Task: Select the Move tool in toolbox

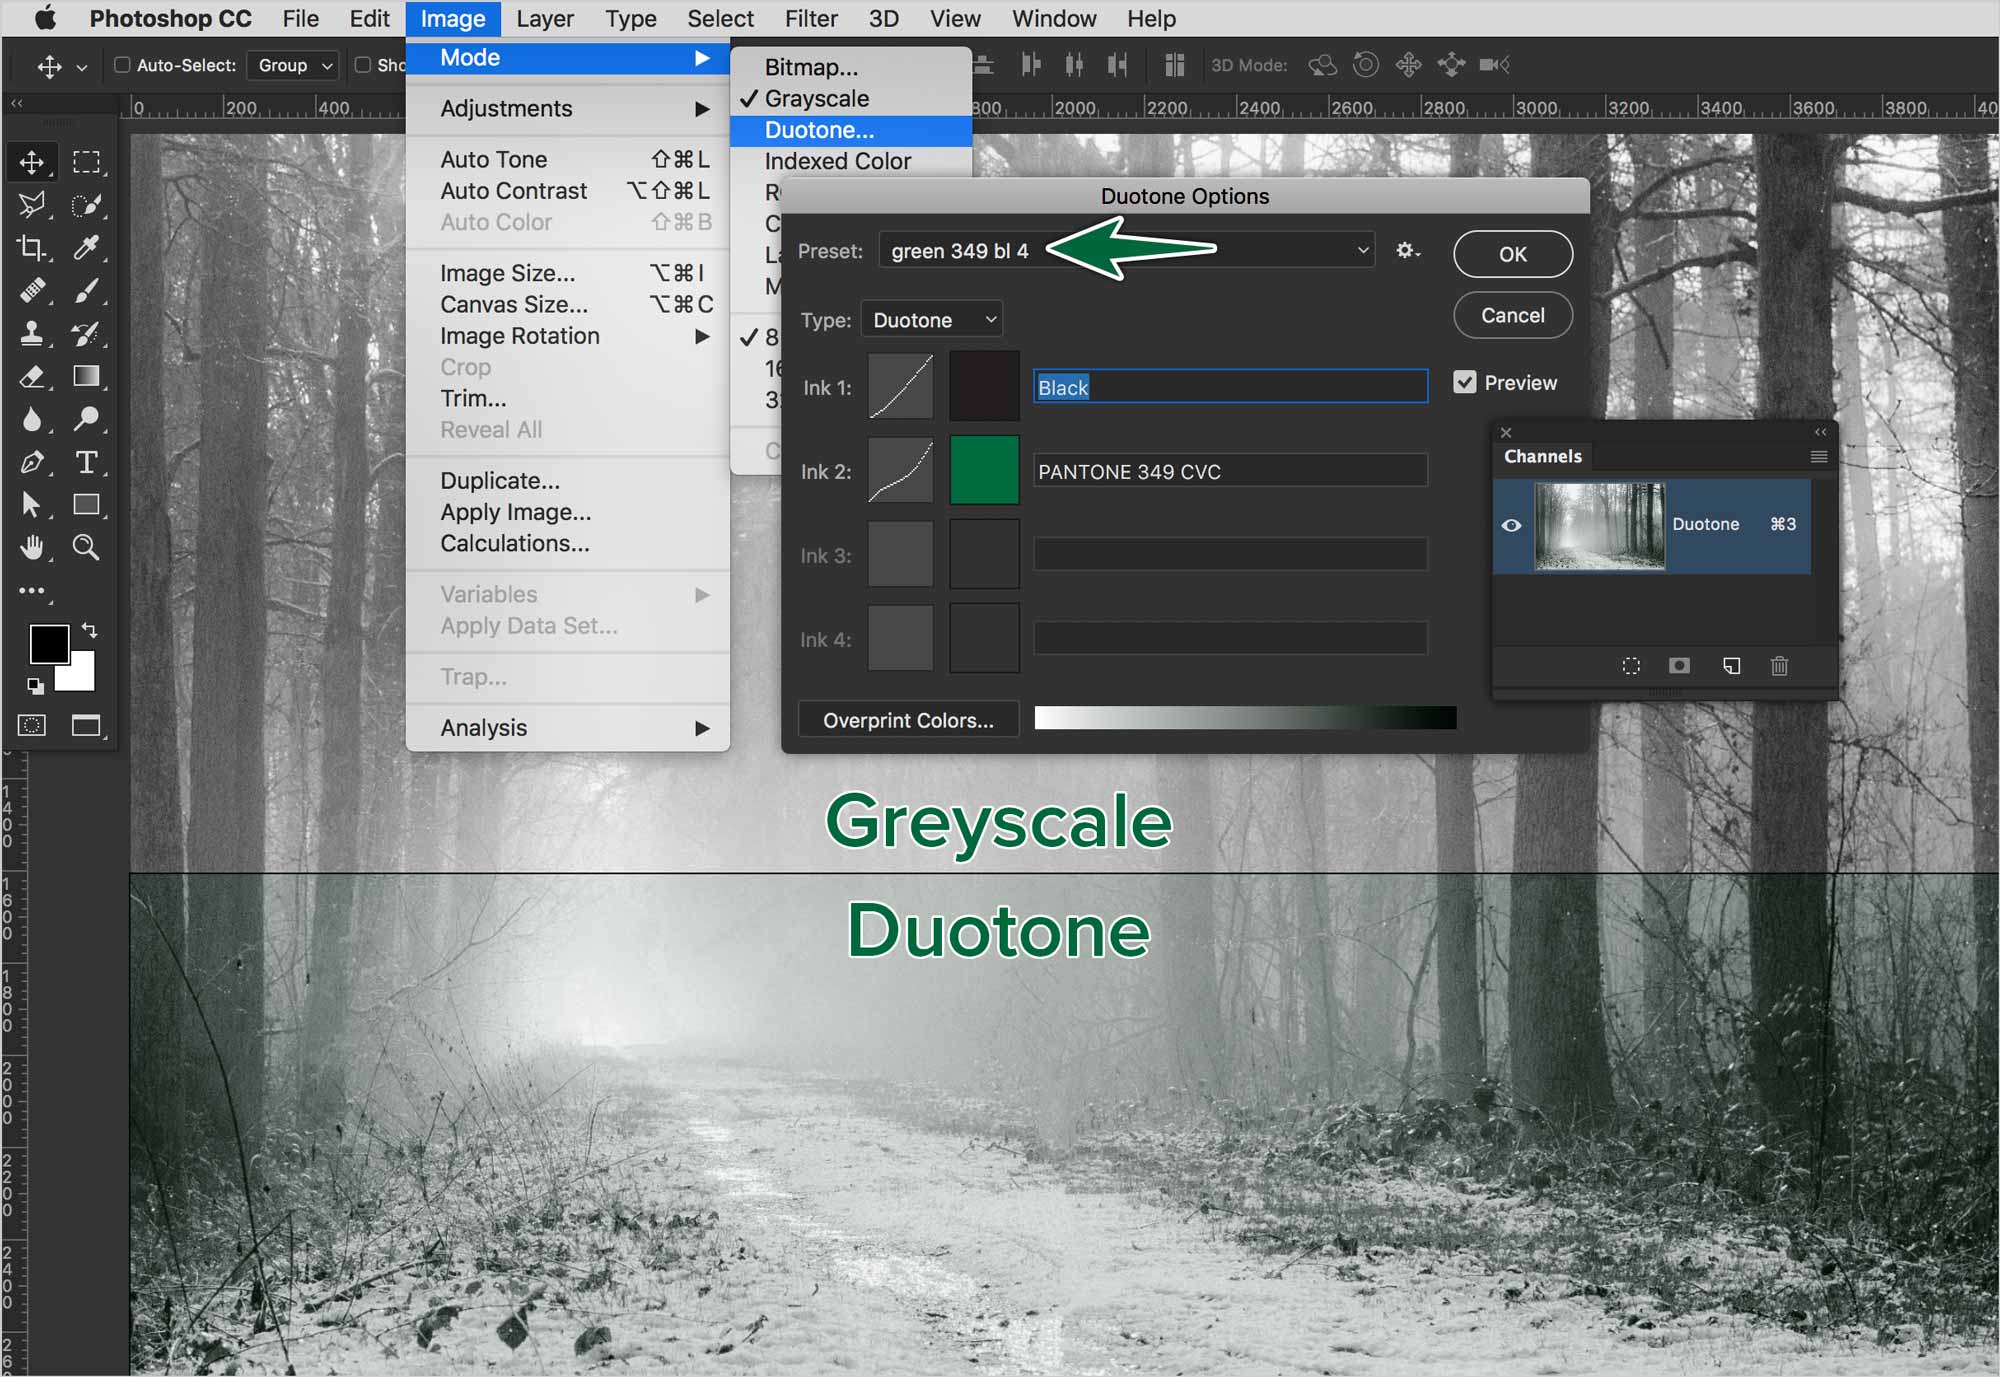Action: (32, 162)
